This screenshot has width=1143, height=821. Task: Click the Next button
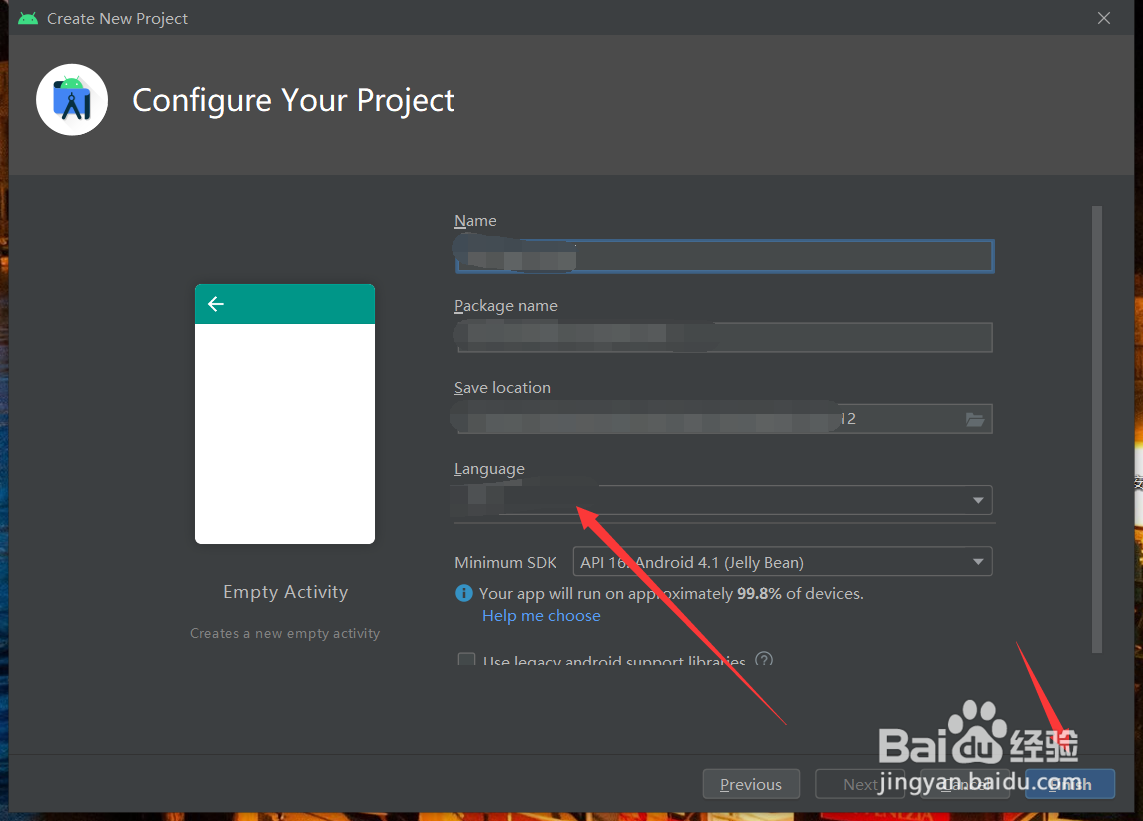pos(859,784)
